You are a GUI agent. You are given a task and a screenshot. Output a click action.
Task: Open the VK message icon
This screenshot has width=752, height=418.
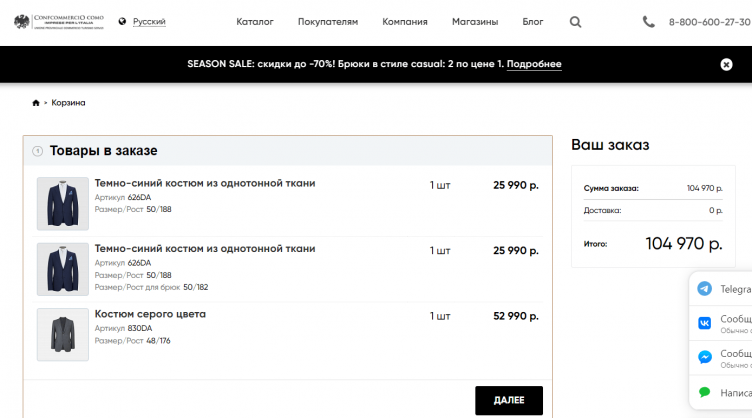coord(705,323)
